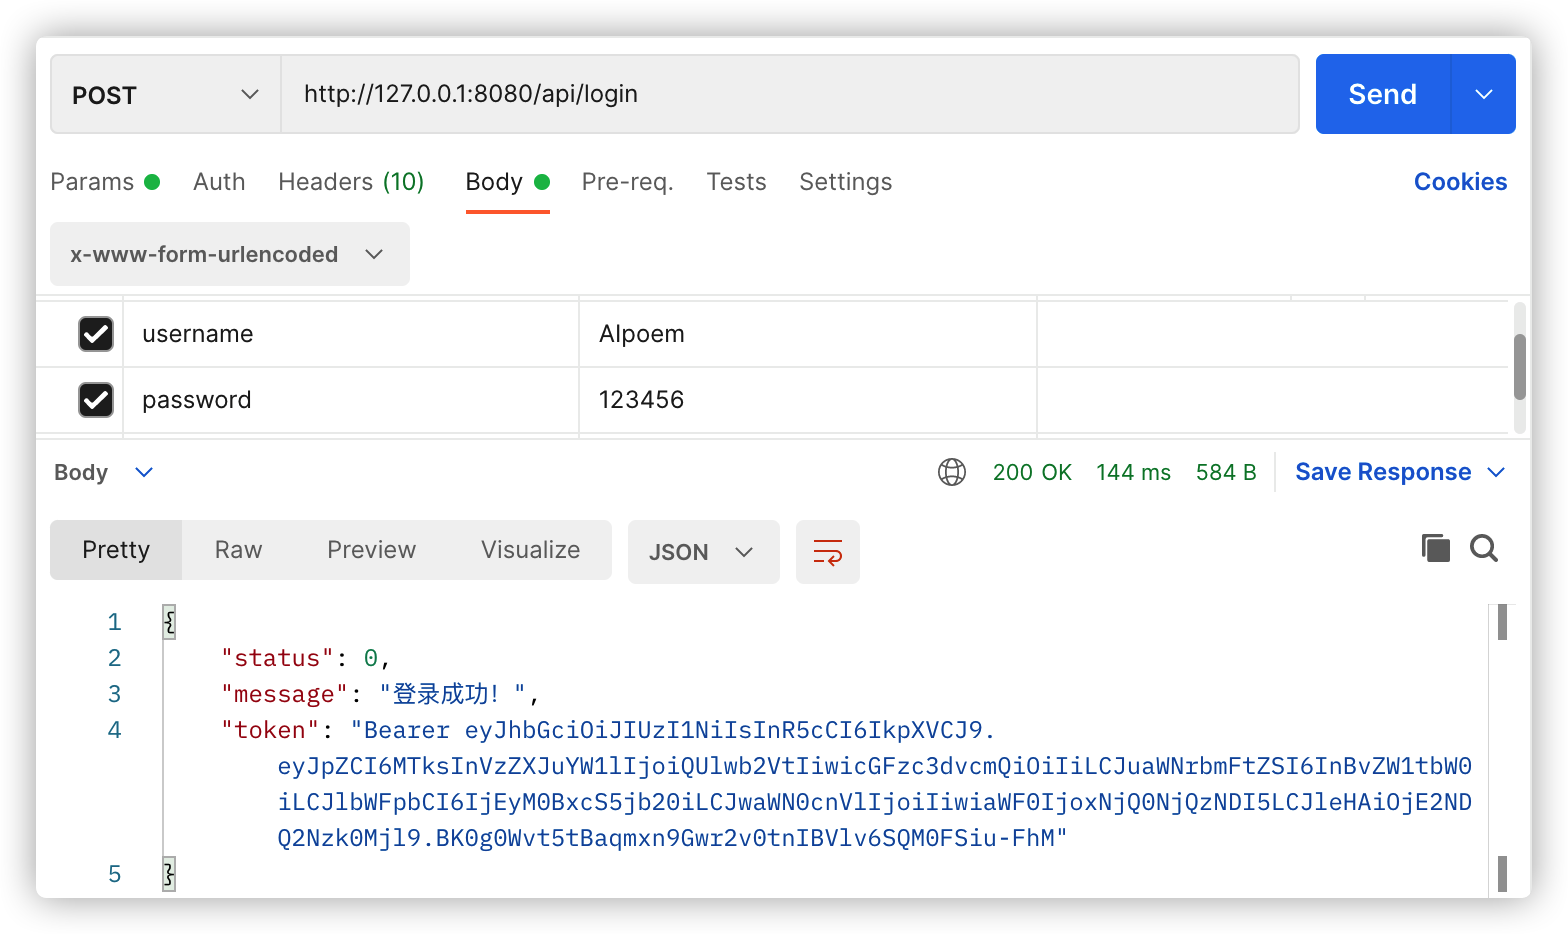Uncheck the password parameter checkbox
This screenshot has height=934, width=1568.
(96, 400)
